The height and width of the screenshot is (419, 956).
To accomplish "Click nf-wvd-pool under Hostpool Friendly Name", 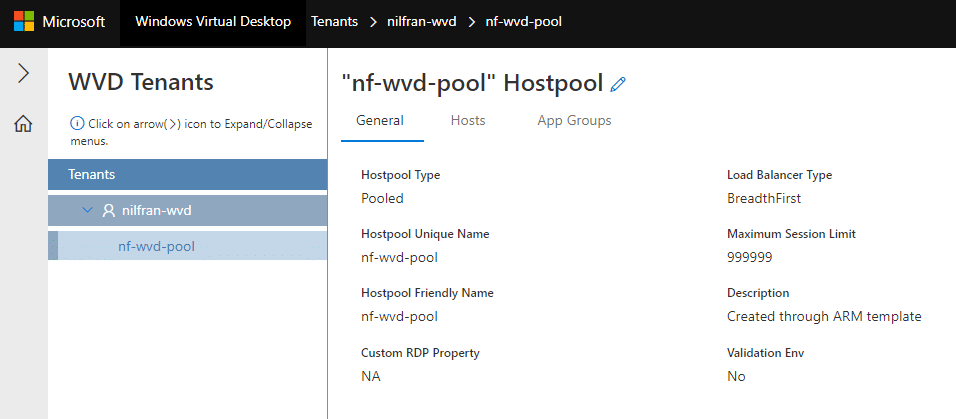I will [399, 317].
